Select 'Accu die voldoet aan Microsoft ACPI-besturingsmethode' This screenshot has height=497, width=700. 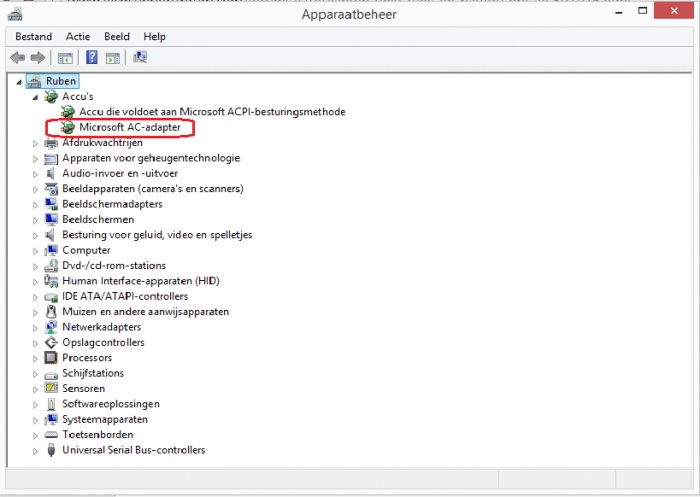click(x=212, y=112)
